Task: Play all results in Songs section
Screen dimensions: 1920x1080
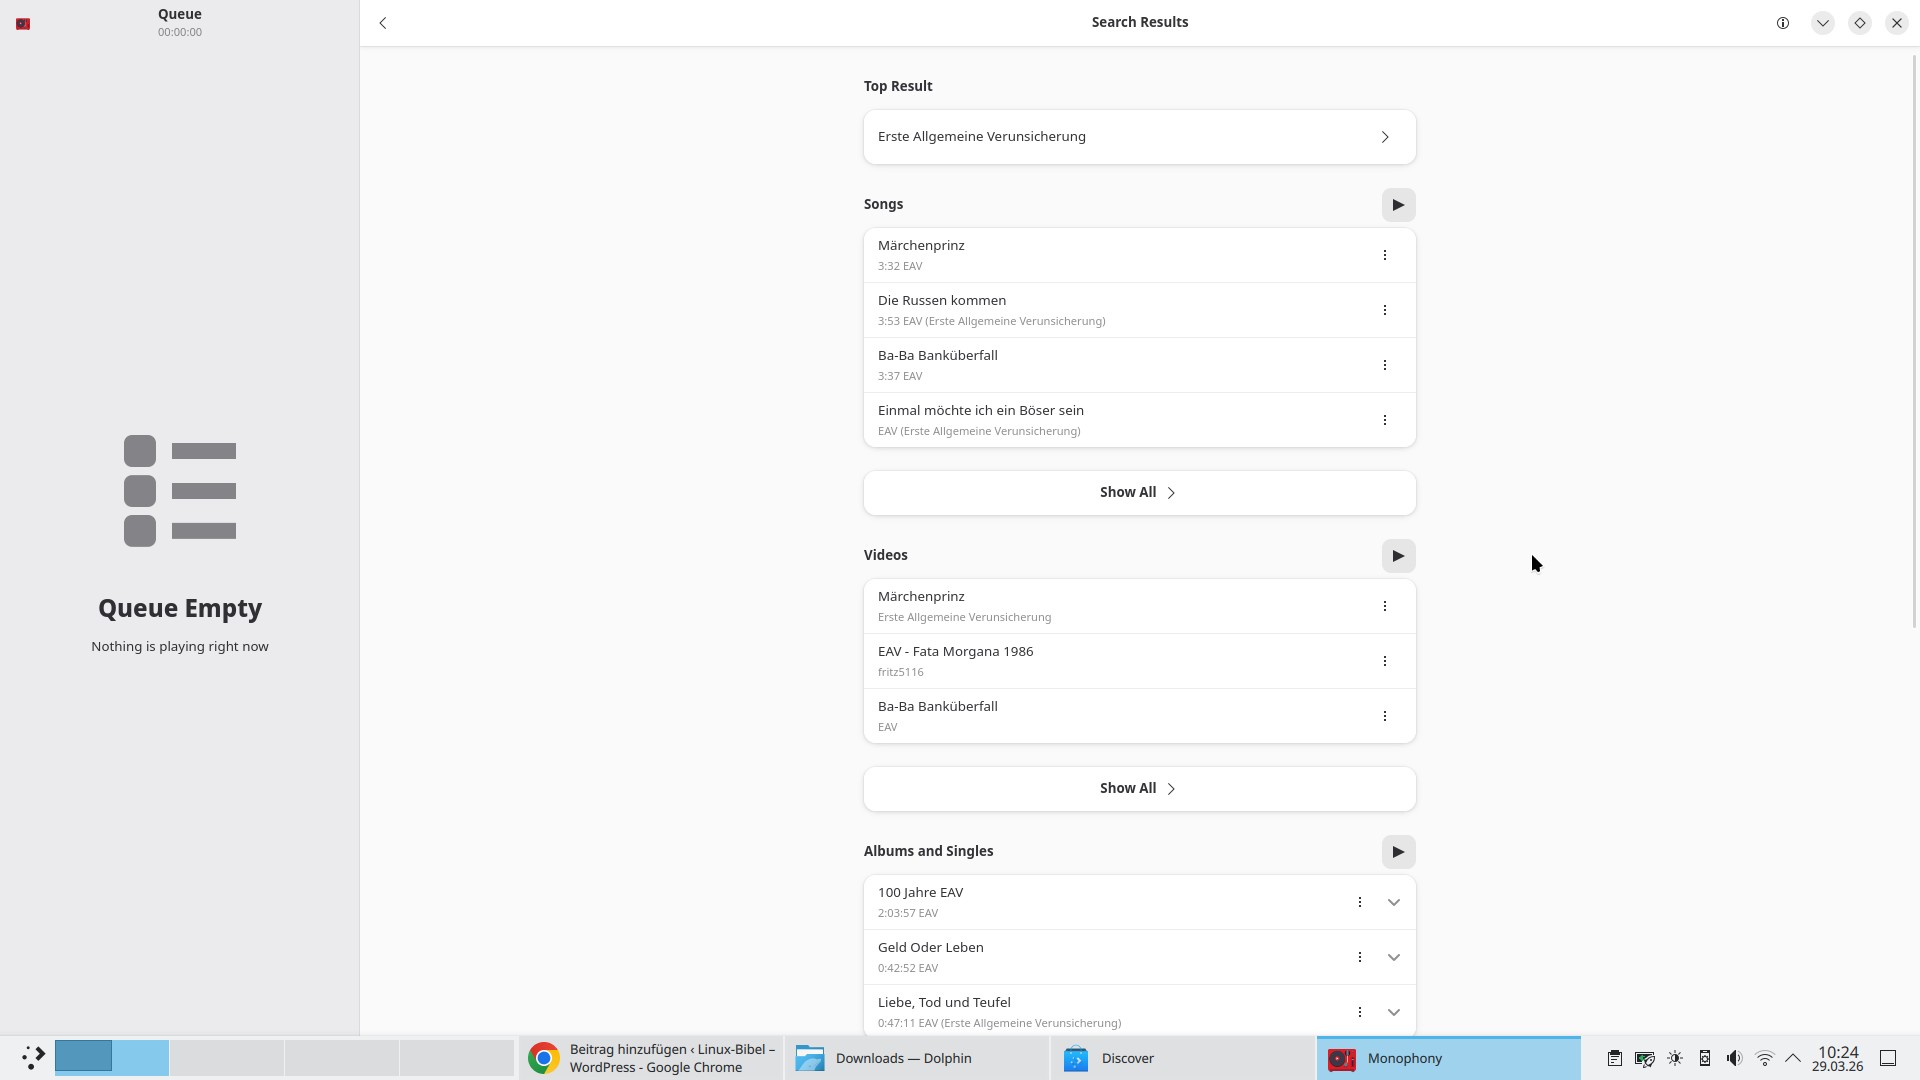Action: click(1398, 205)
